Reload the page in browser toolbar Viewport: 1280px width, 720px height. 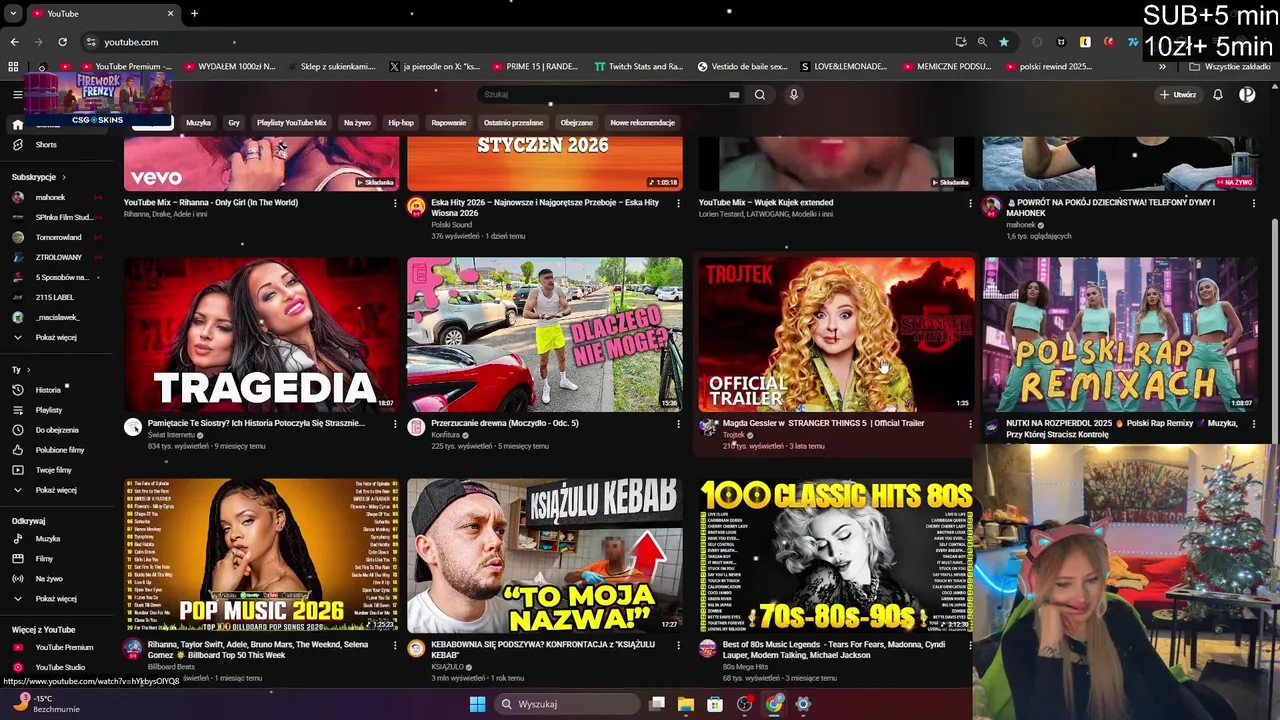click(x=62, y=42)
